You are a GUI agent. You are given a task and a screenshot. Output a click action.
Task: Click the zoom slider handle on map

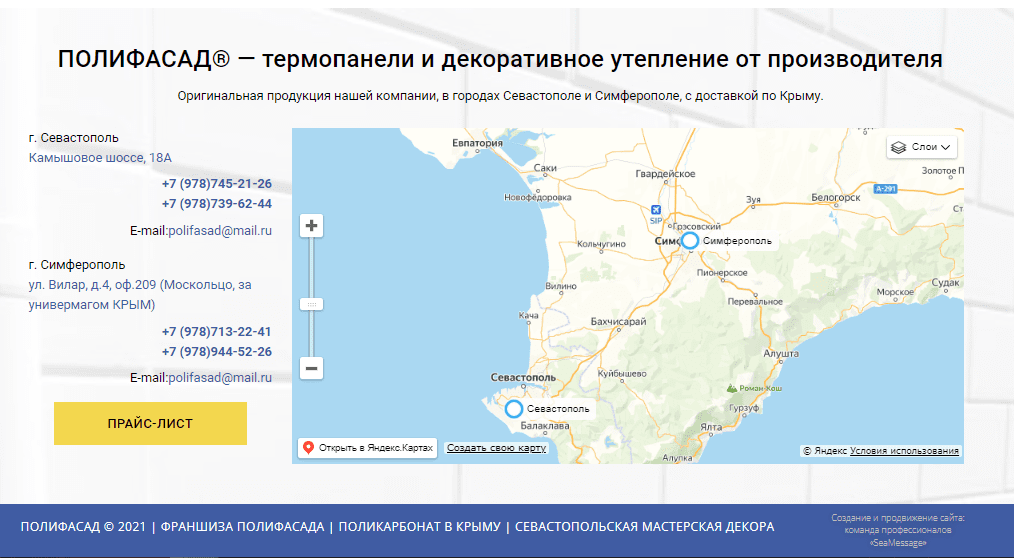pyautogui.click(x=312, y=304)
